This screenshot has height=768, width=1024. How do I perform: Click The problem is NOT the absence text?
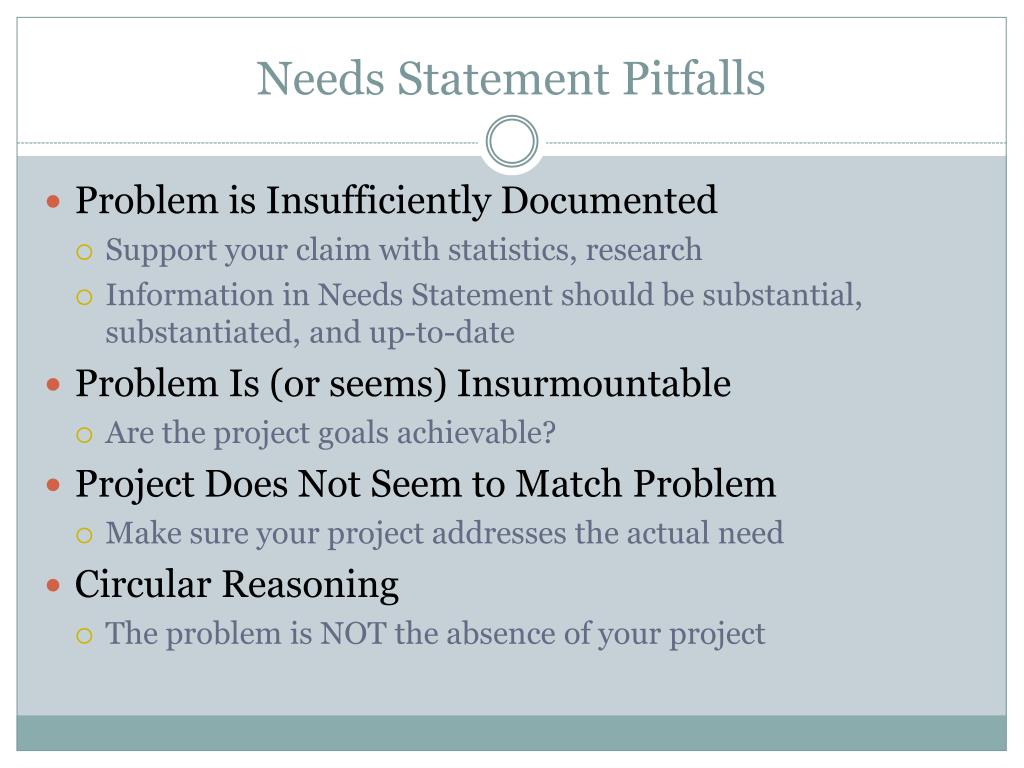(435, 634)
